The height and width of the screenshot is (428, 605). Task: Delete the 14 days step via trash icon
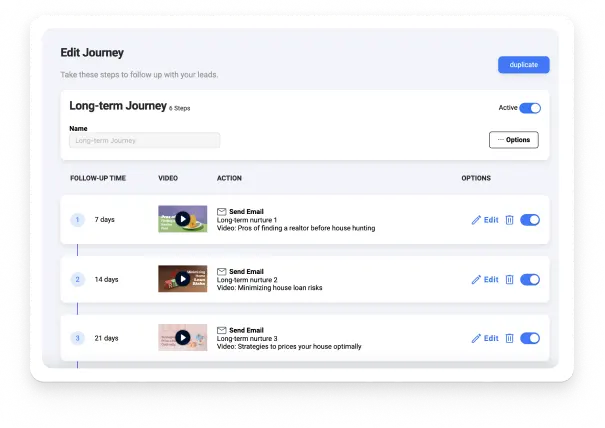[509, 280]
